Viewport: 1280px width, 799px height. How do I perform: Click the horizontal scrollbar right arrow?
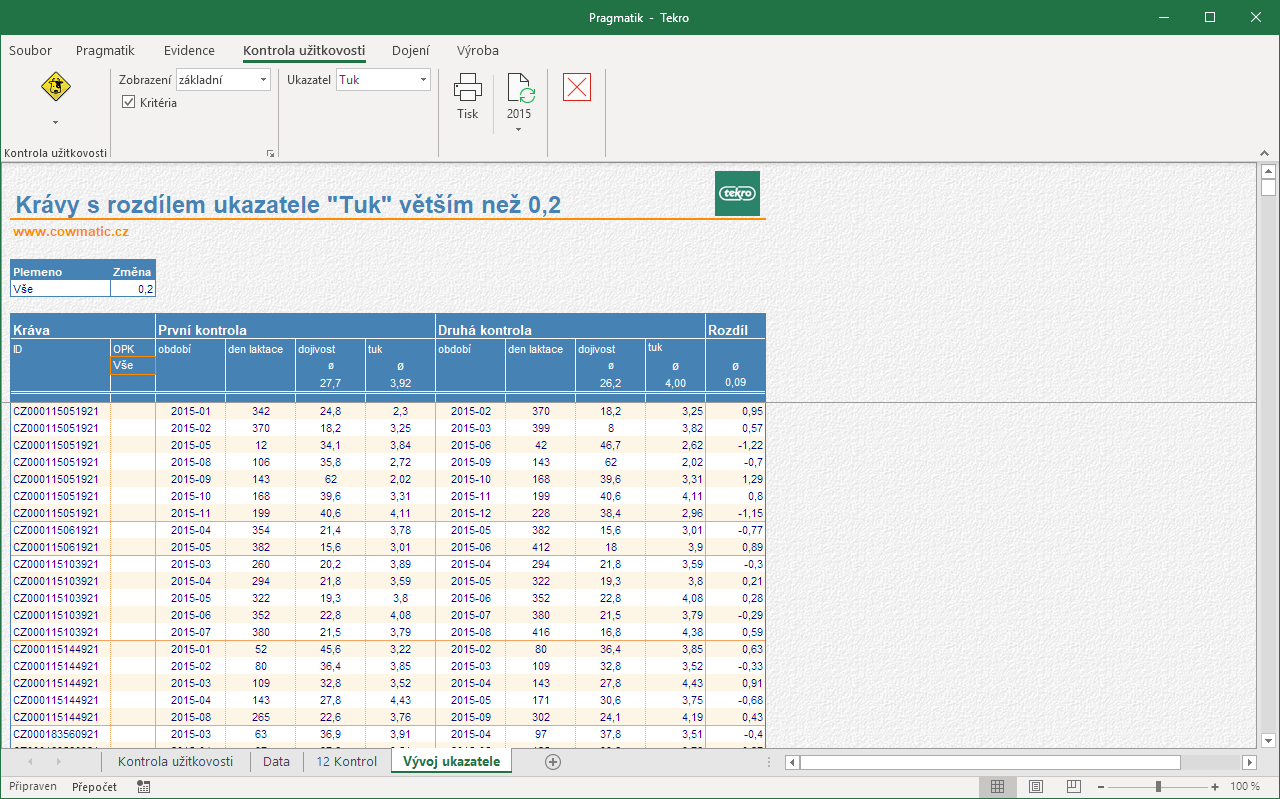pyautogui.click(x=1247, y=762)
